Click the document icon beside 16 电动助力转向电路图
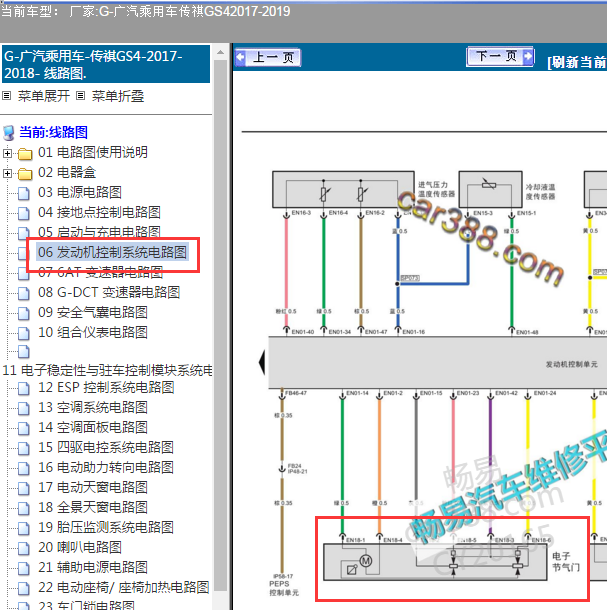Image resolution: width=607 pixels, height=610 pixels. click(x=24, y=468)
